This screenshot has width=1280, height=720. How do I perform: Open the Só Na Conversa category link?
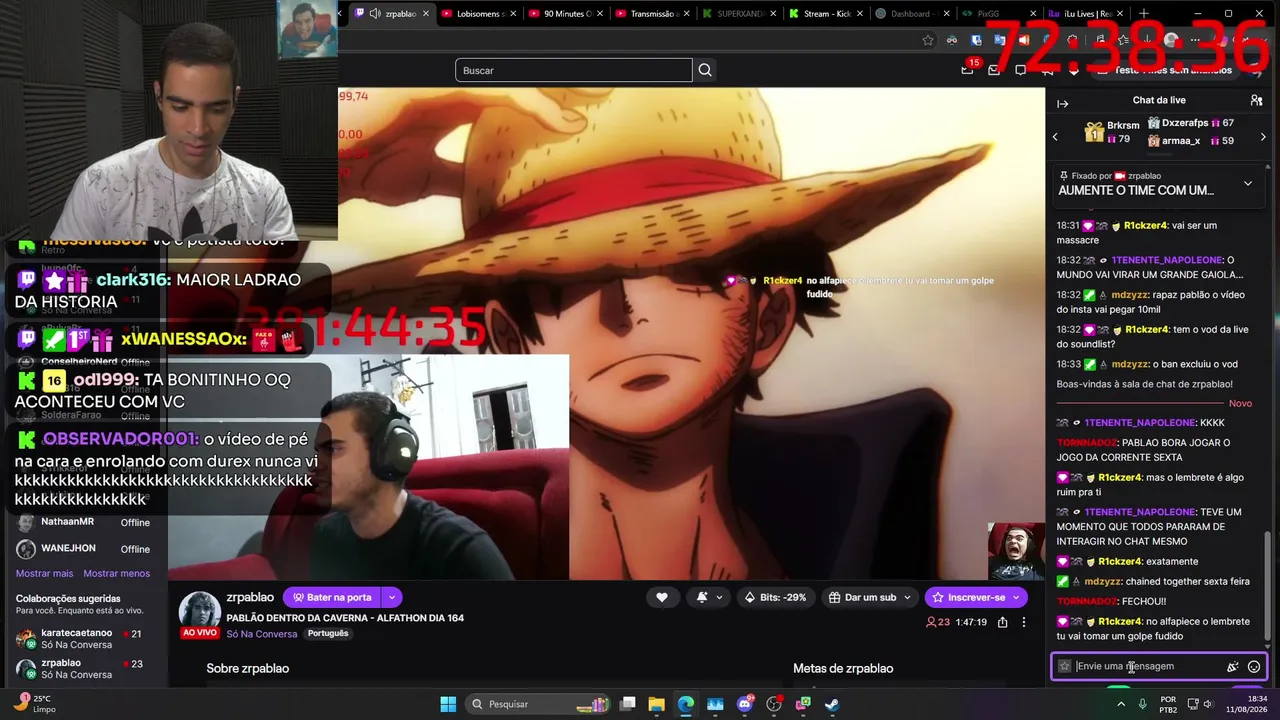(x=261, y=634)
